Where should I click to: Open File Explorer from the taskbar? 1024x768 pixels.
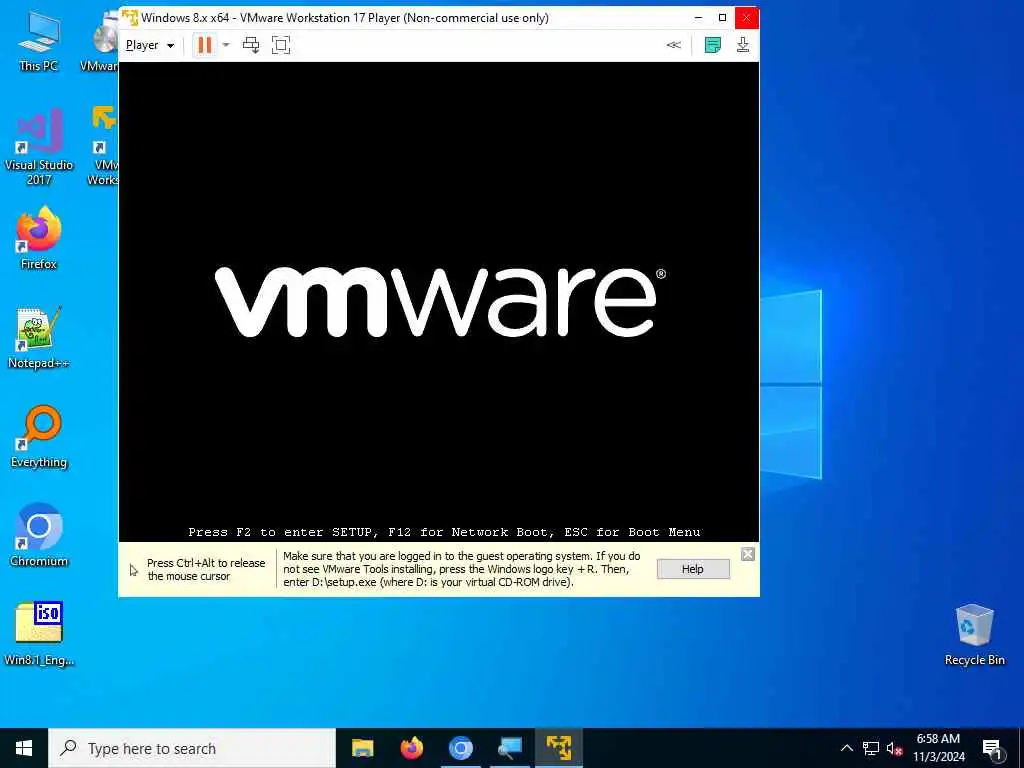click(x=362, y=748)
